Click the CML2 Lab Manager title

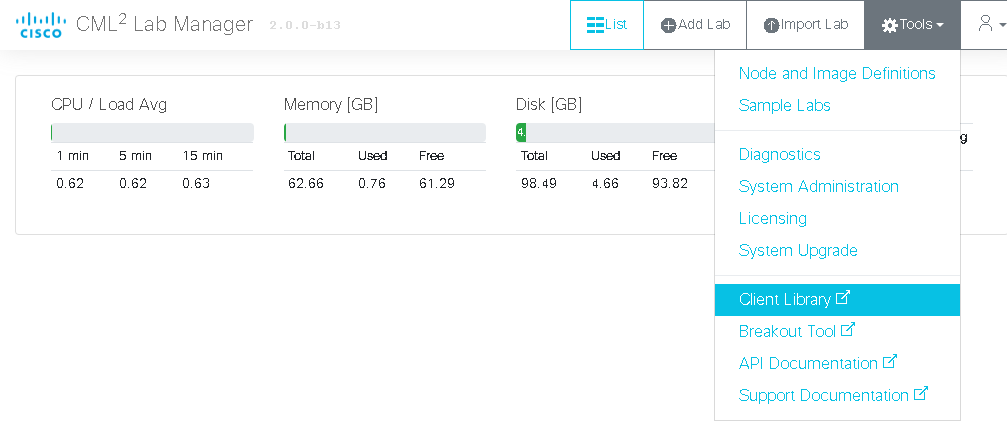[x=164, y=24]
